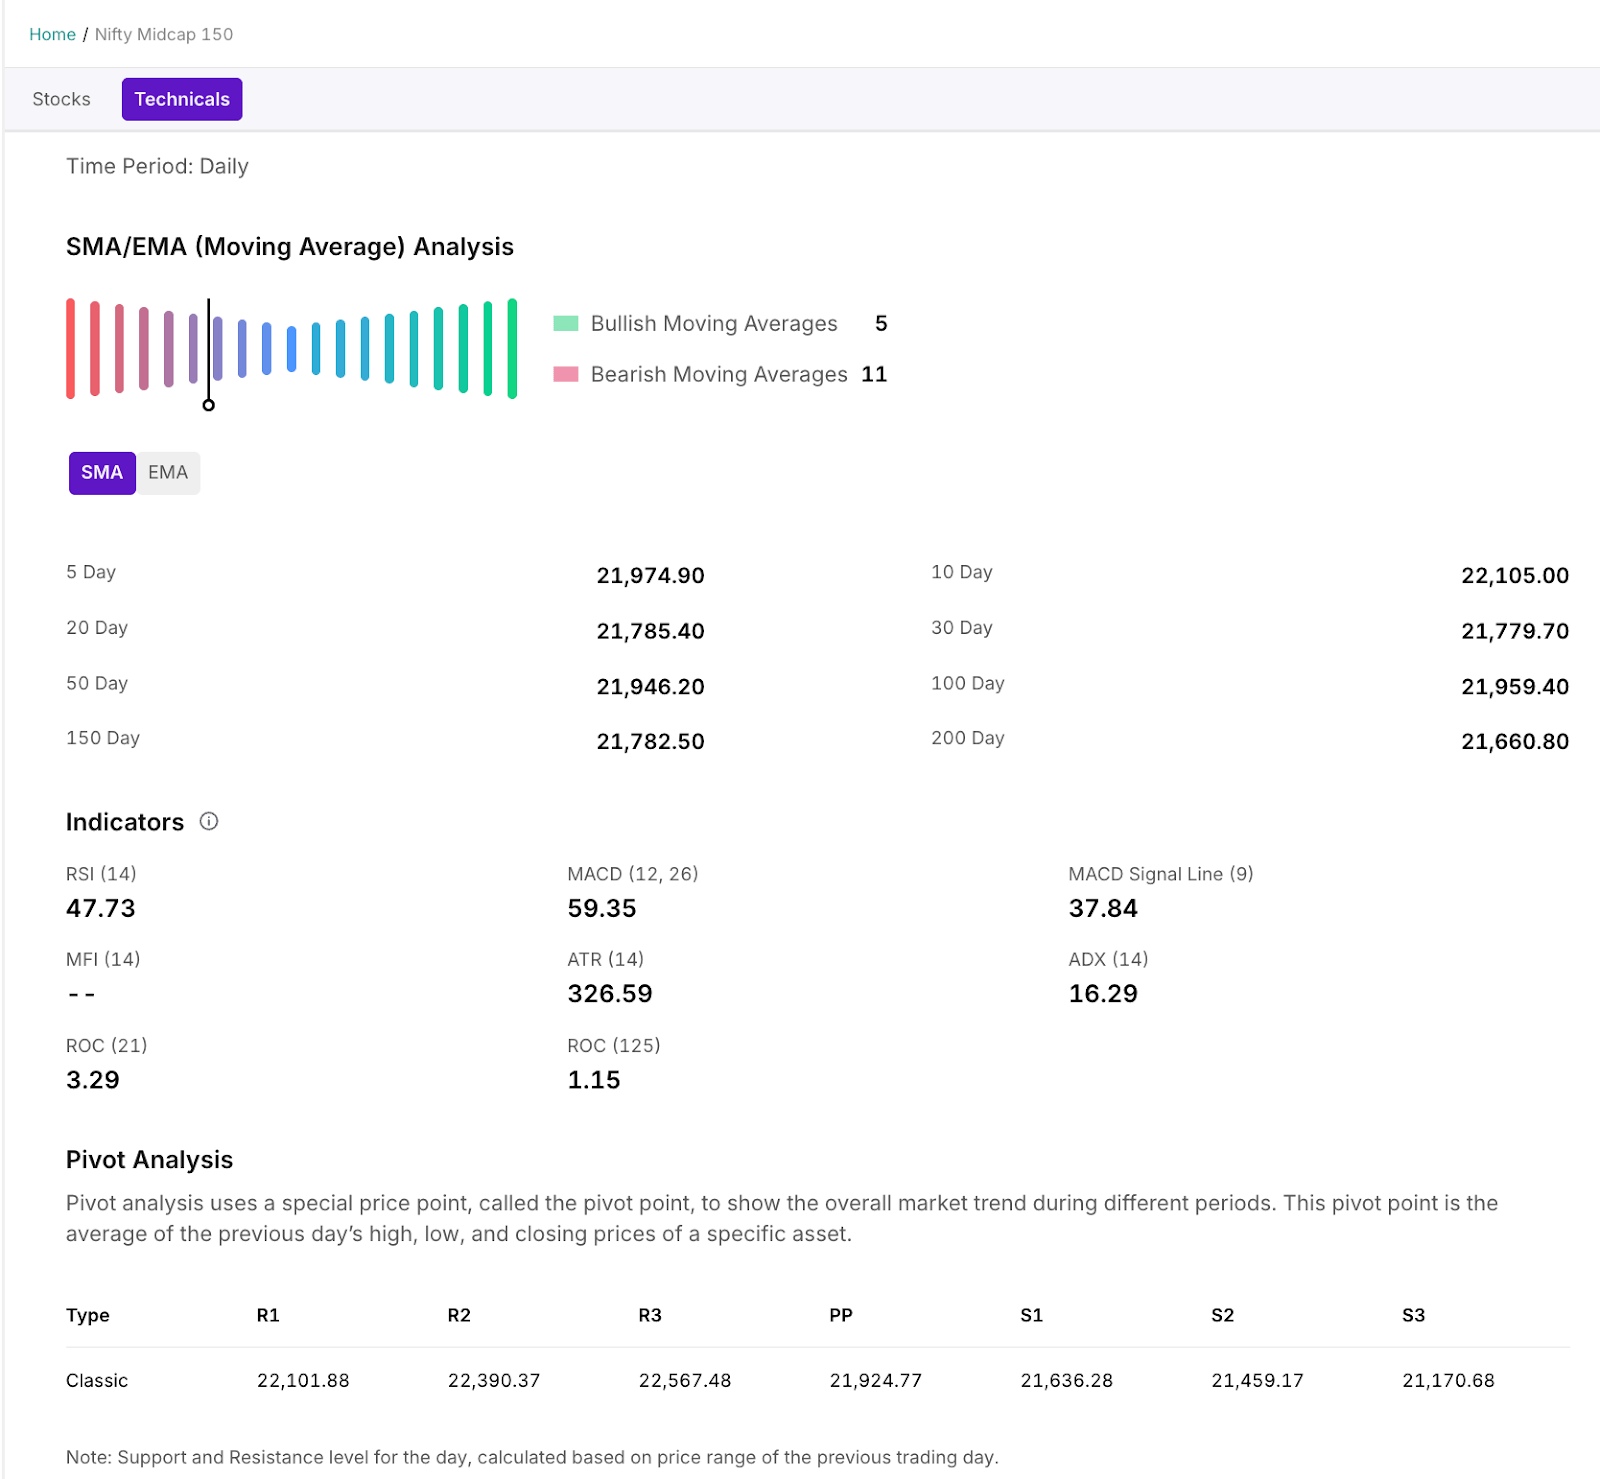Click the RSI (14) value 47.73
The height and width of the screenshot is (1479, 1600).
click(x=101, y=908)
